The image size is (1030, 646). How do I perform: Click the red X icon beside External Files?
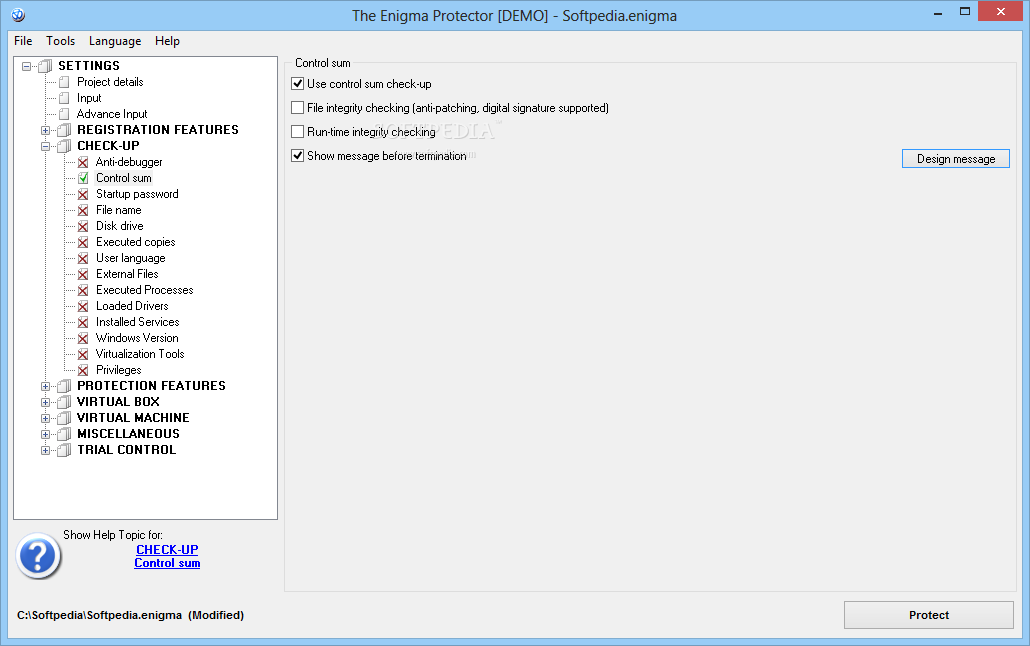pos(83,274)
